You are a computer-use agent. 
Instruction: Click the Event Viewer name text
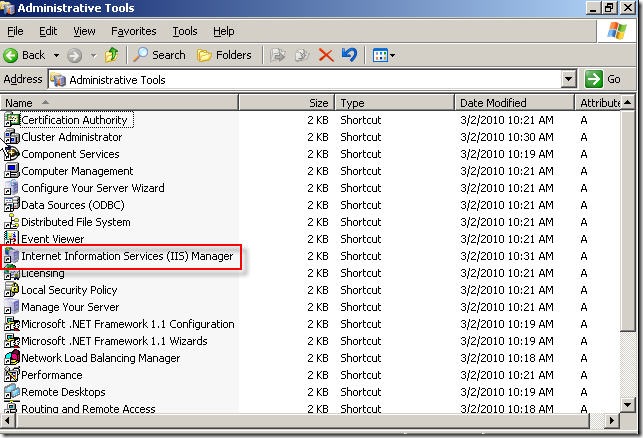click(x=52, y=239)
